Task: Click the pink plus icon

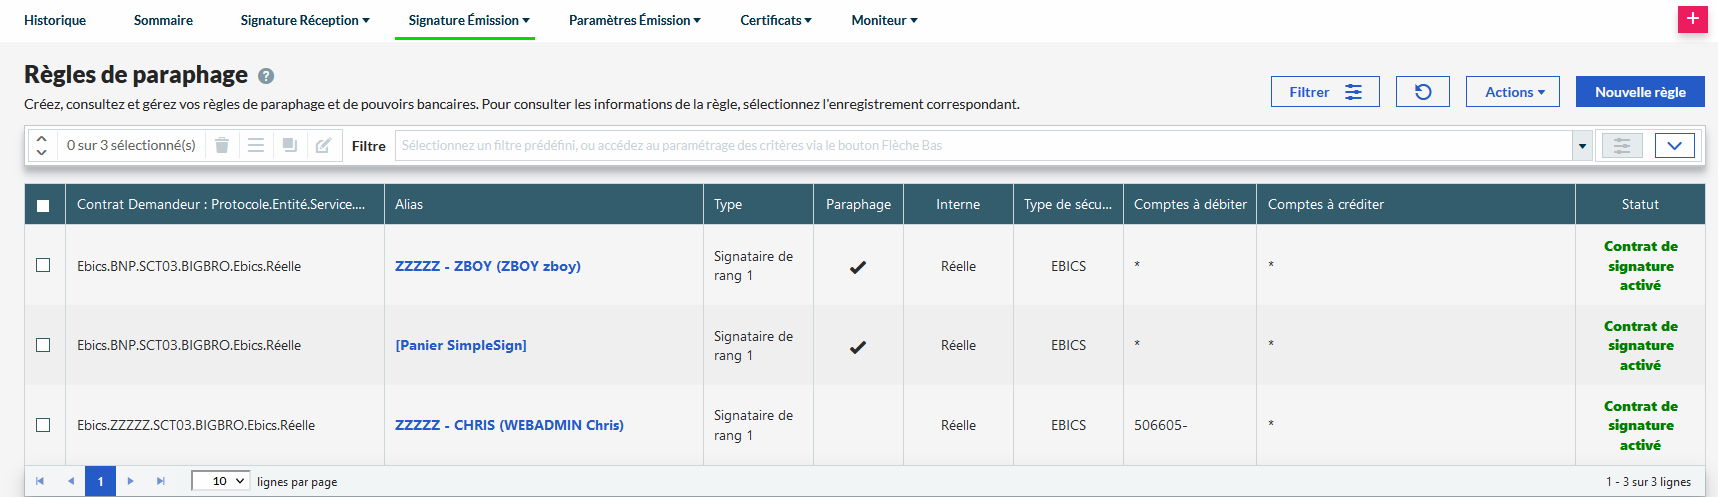Action: pos(1692,19)
